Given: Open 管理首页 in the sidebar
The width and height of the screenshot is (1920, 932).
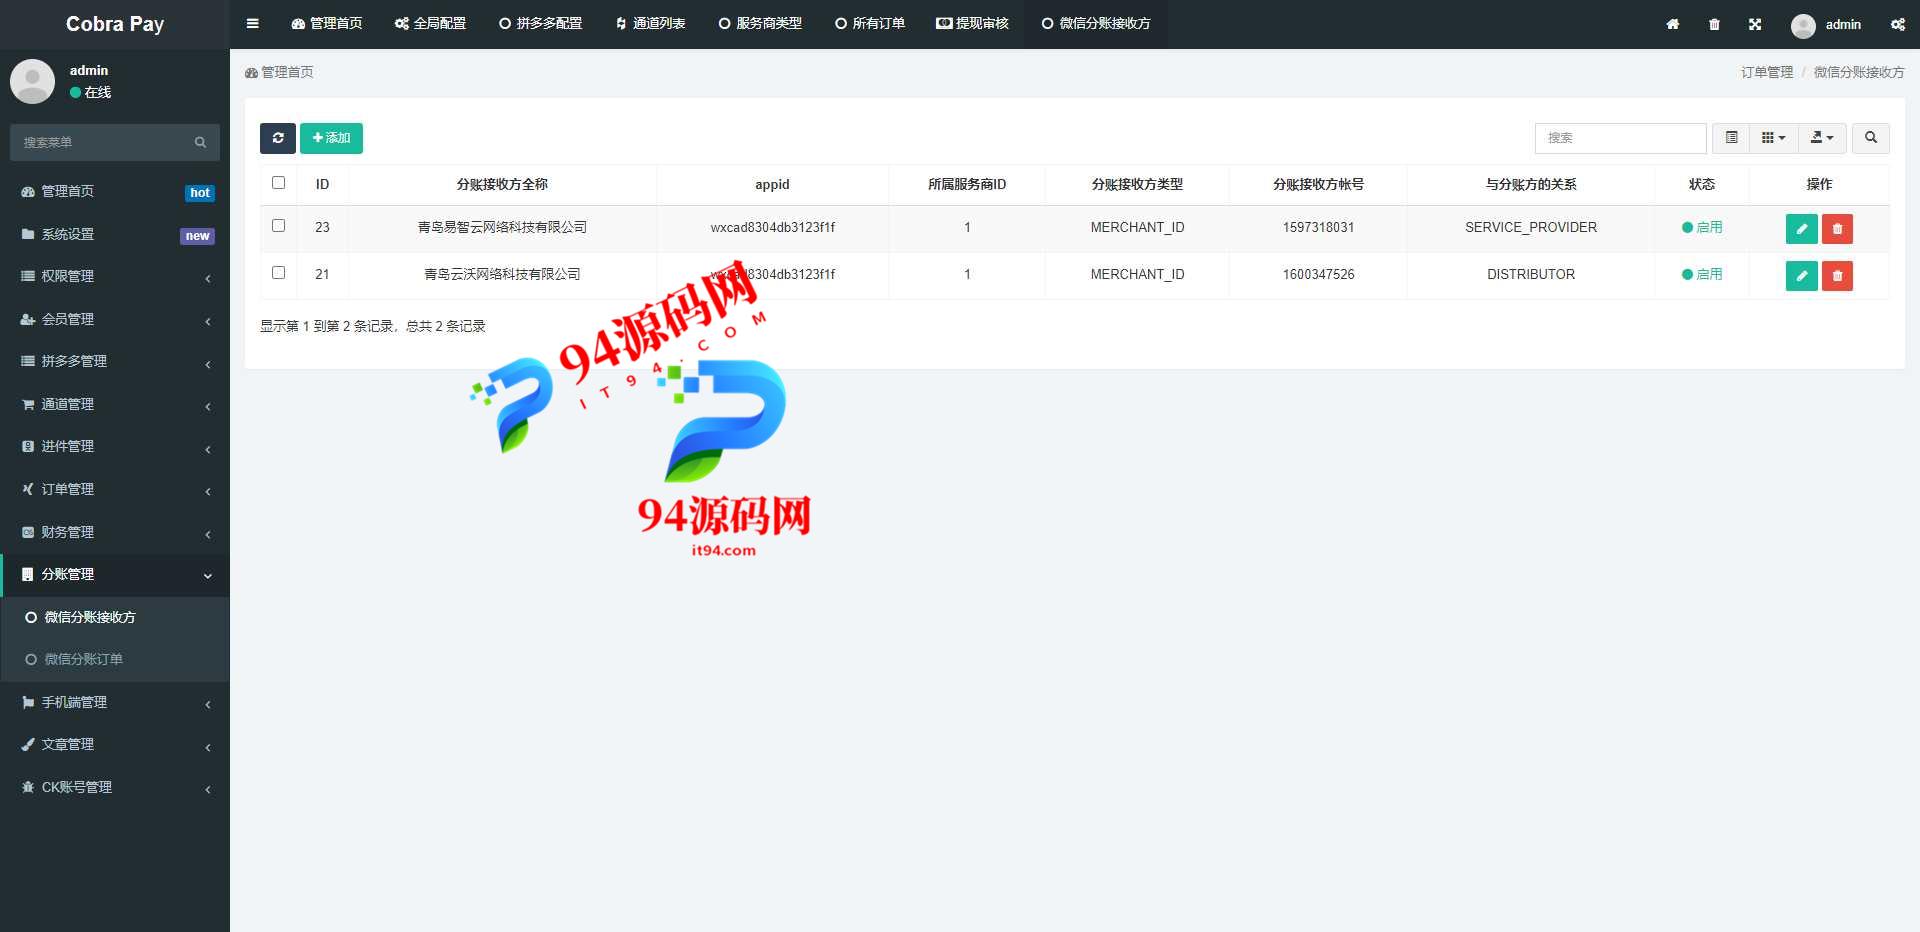Looking at the screenshot, I should tap(115, 192).
